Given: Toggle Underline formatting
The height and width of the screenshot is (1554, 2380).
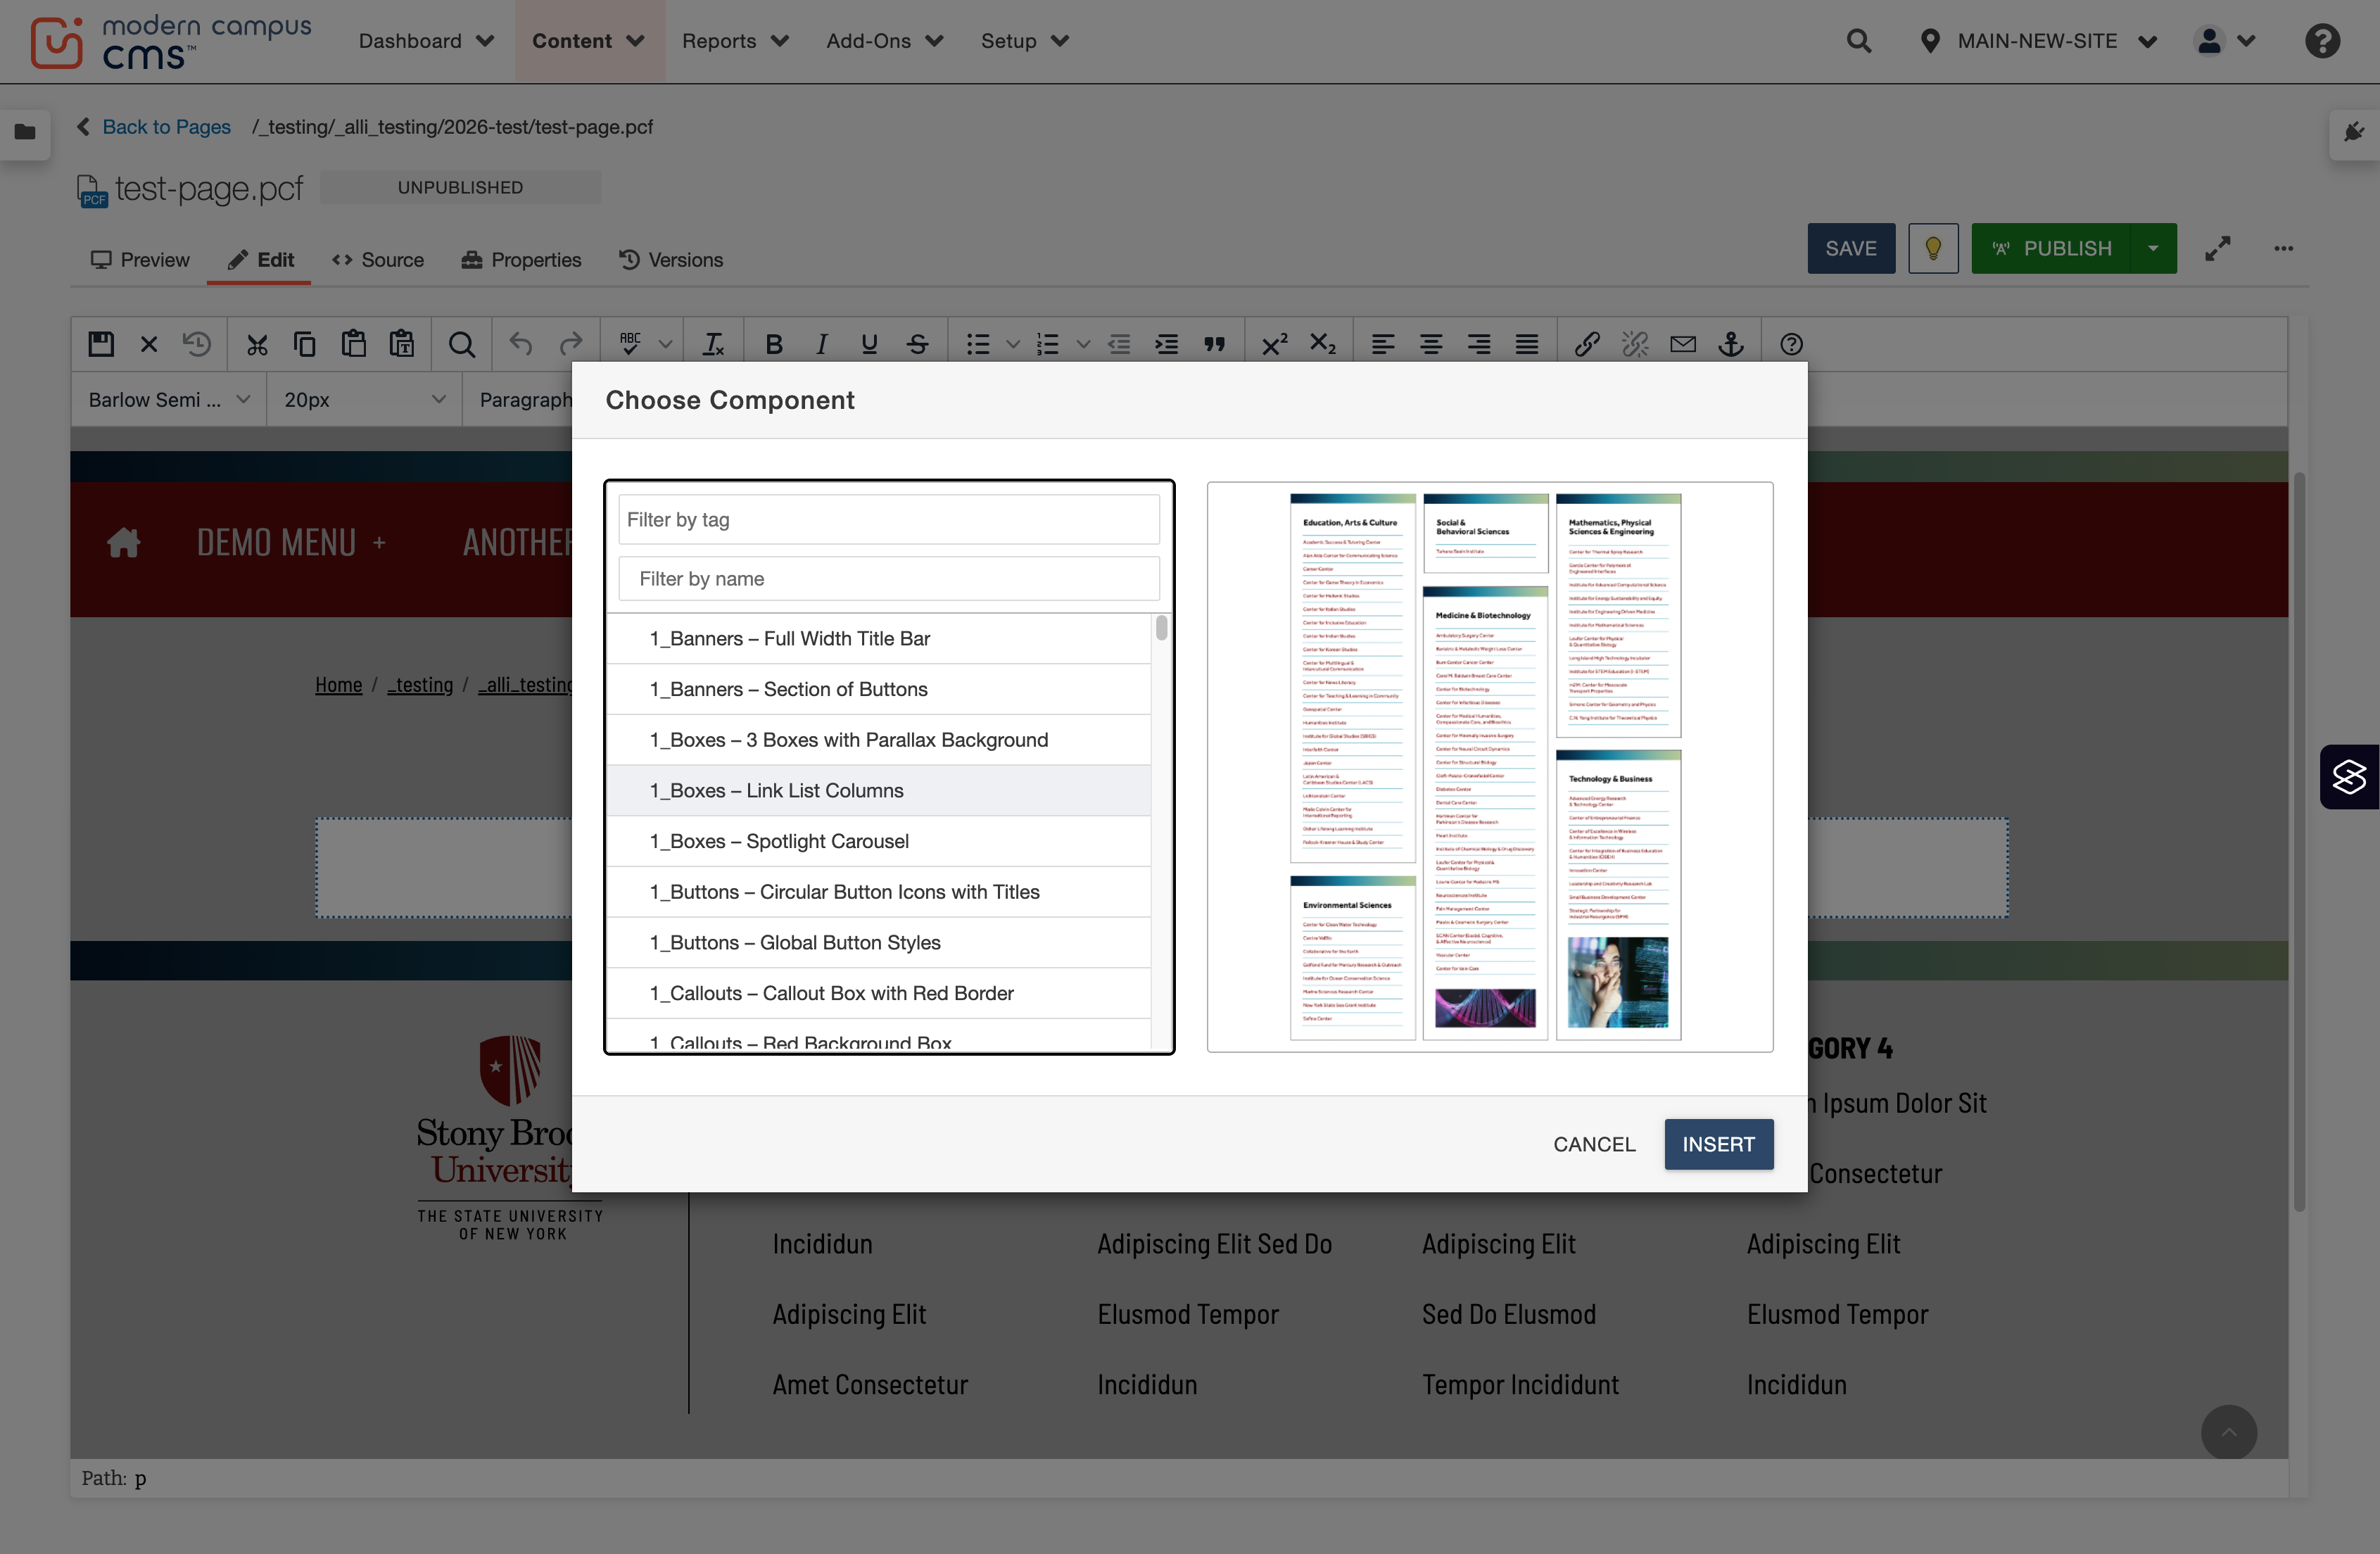Looking at the screenshot, I should (x=869, y=344).
